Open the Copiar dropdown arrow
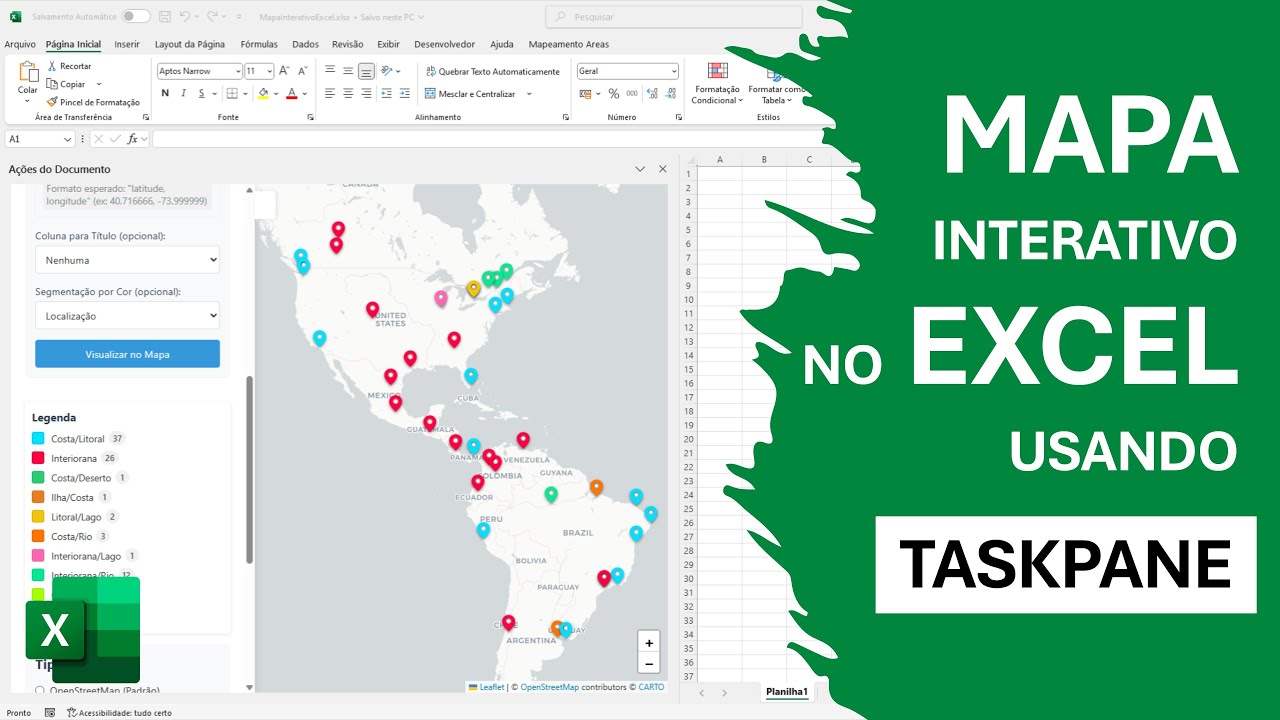 point(99,84)
